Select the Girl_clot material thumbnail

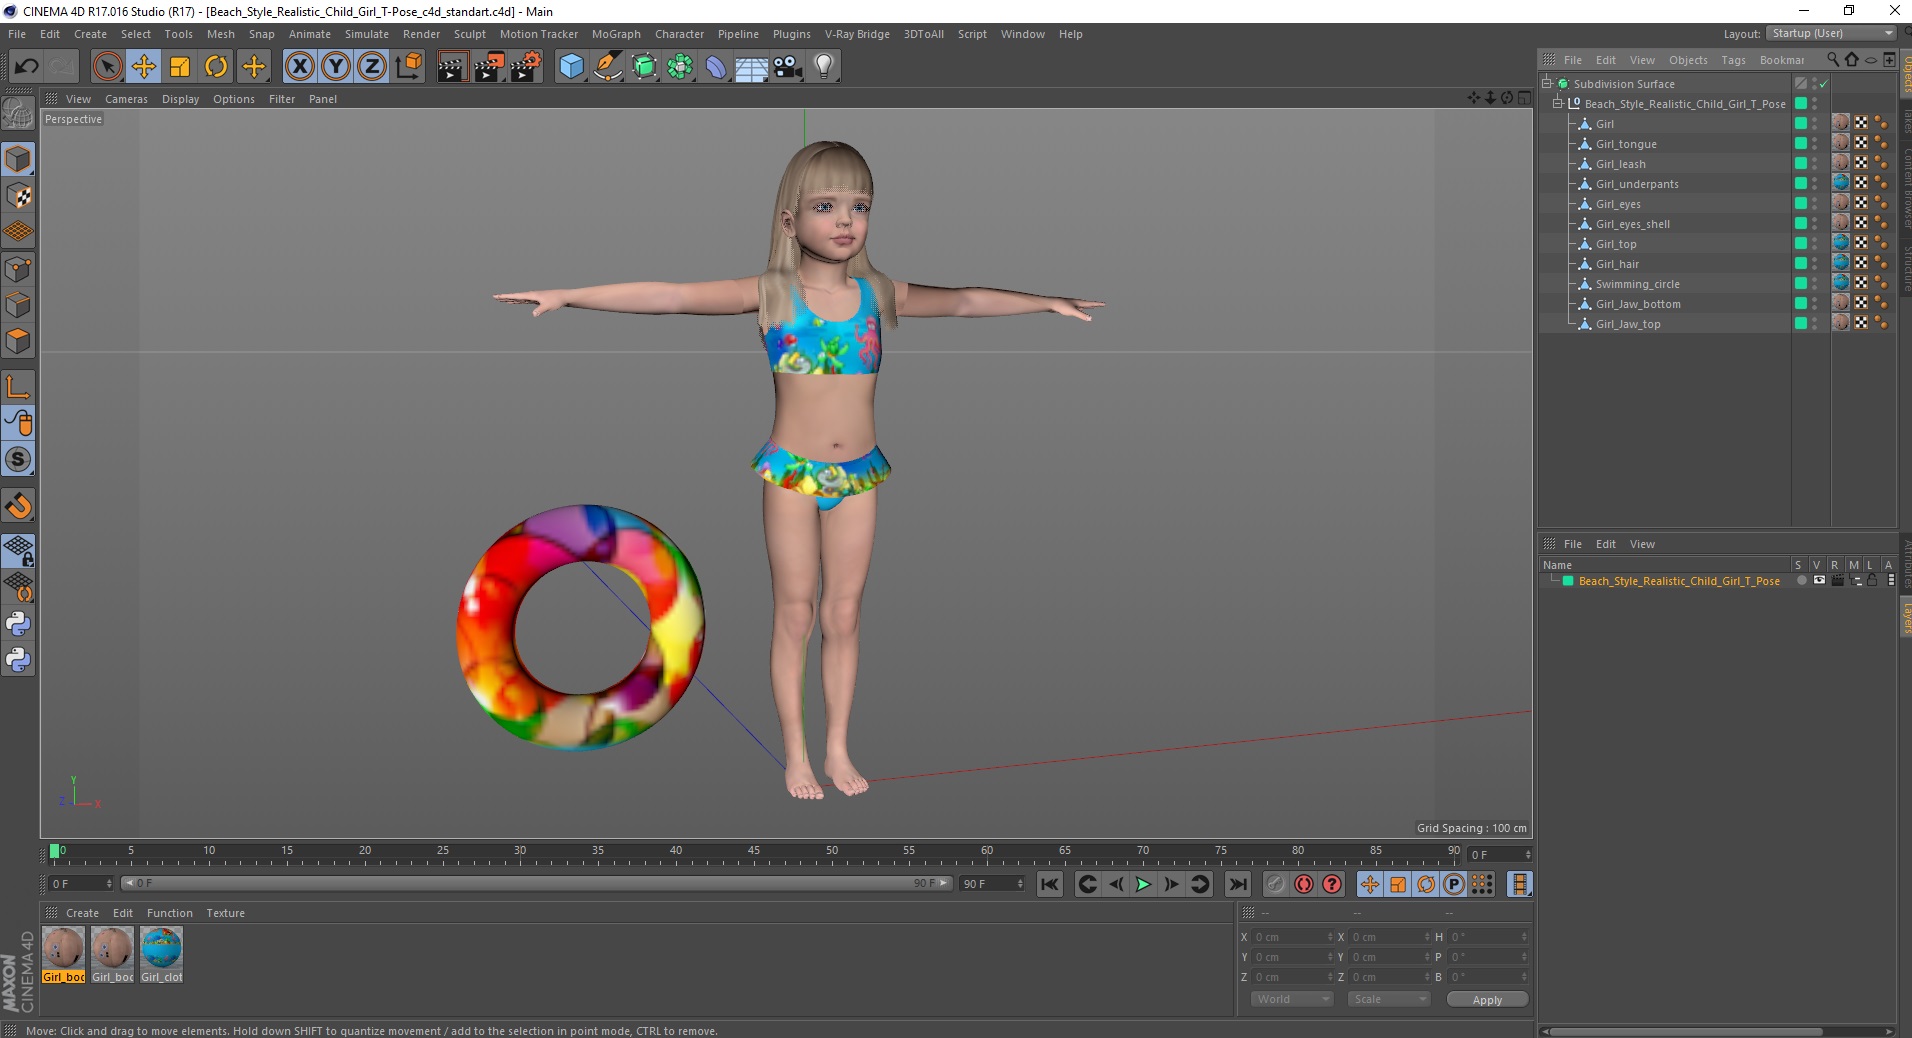point(161,955)
